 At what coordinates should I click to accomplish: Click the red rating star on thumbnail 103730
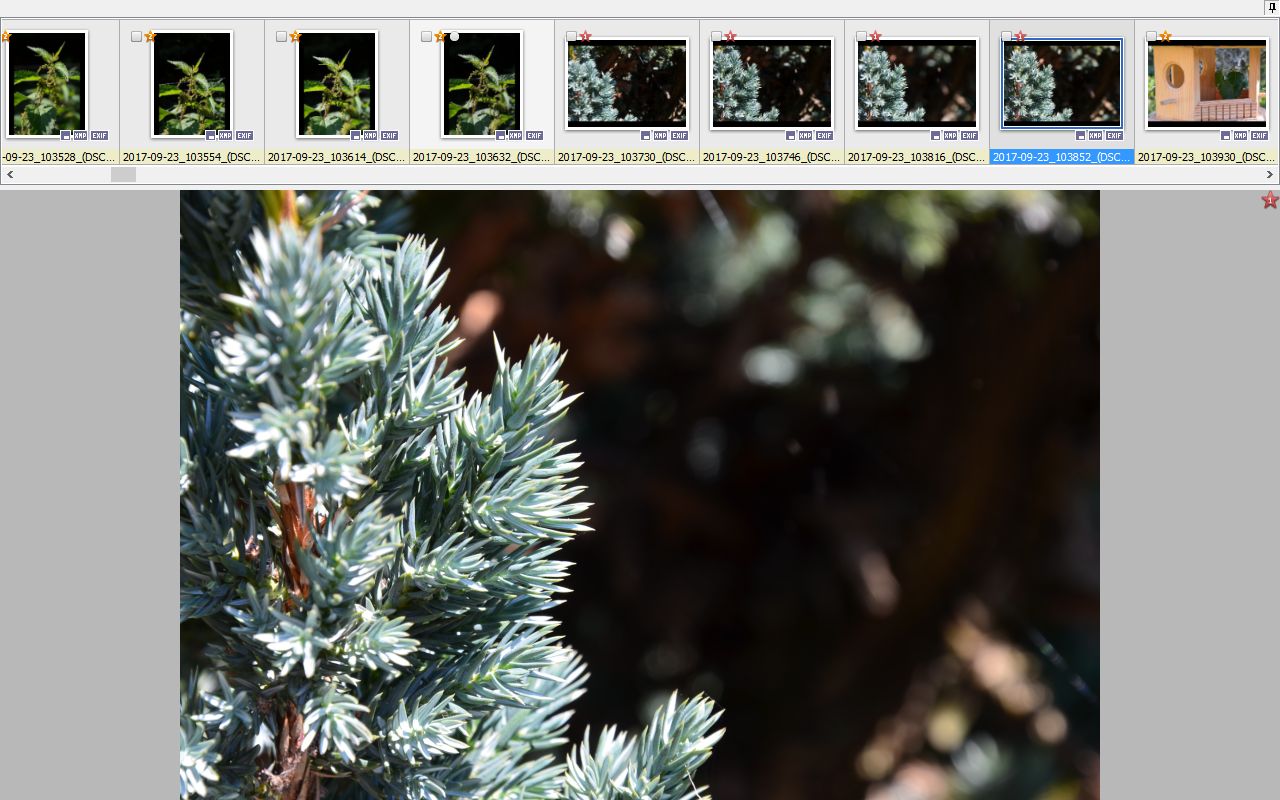click(585, 37)
